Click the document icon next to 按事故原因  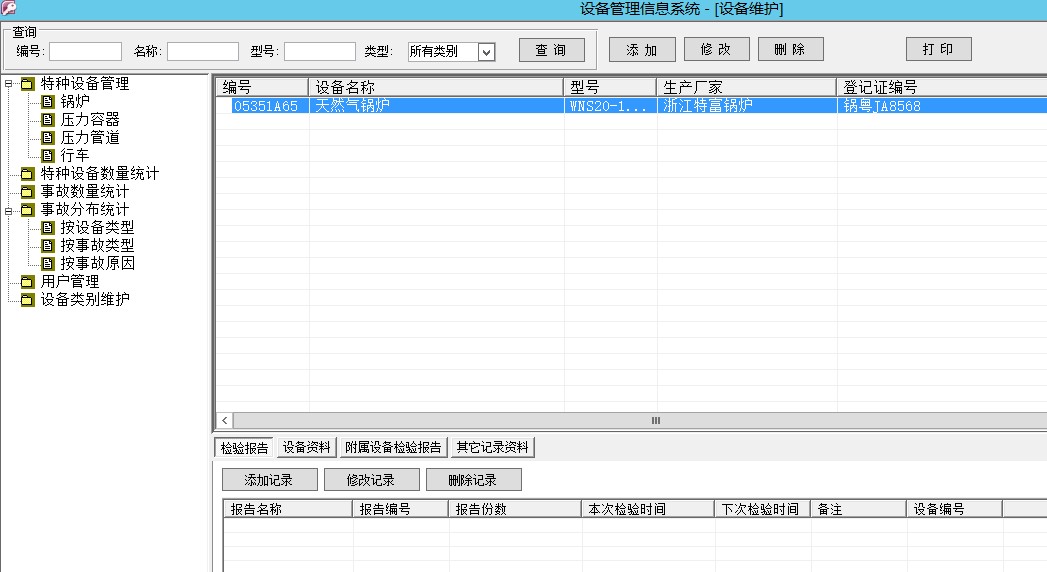click(x=47, y=264)
